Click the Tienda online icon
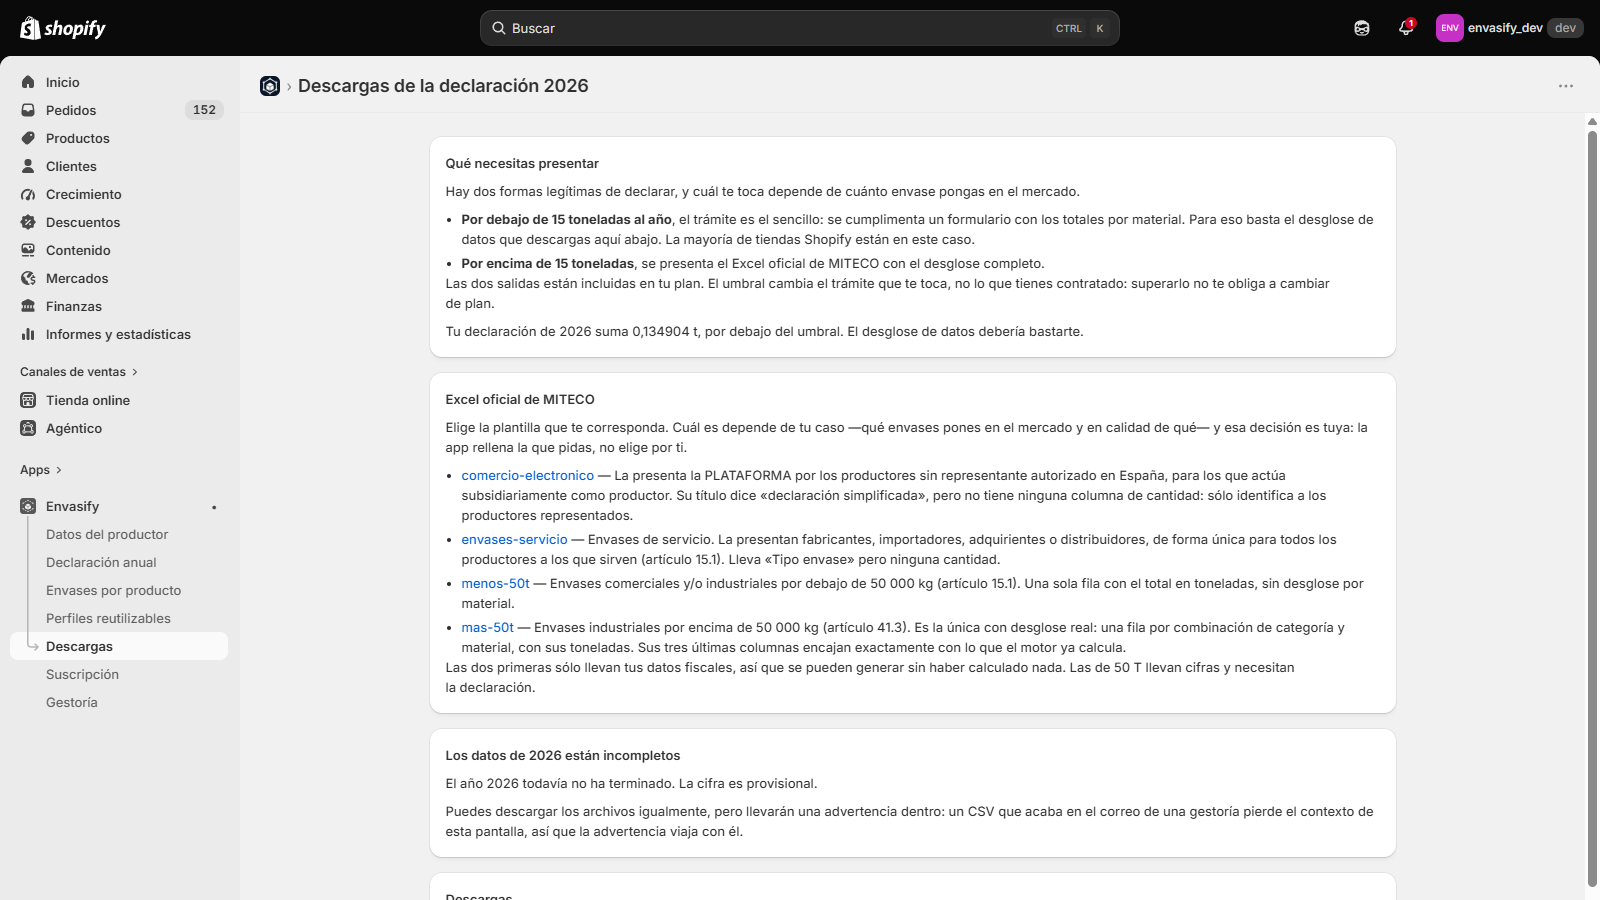The width and height of the screenshot is (1600, 900). pos(28,400)
